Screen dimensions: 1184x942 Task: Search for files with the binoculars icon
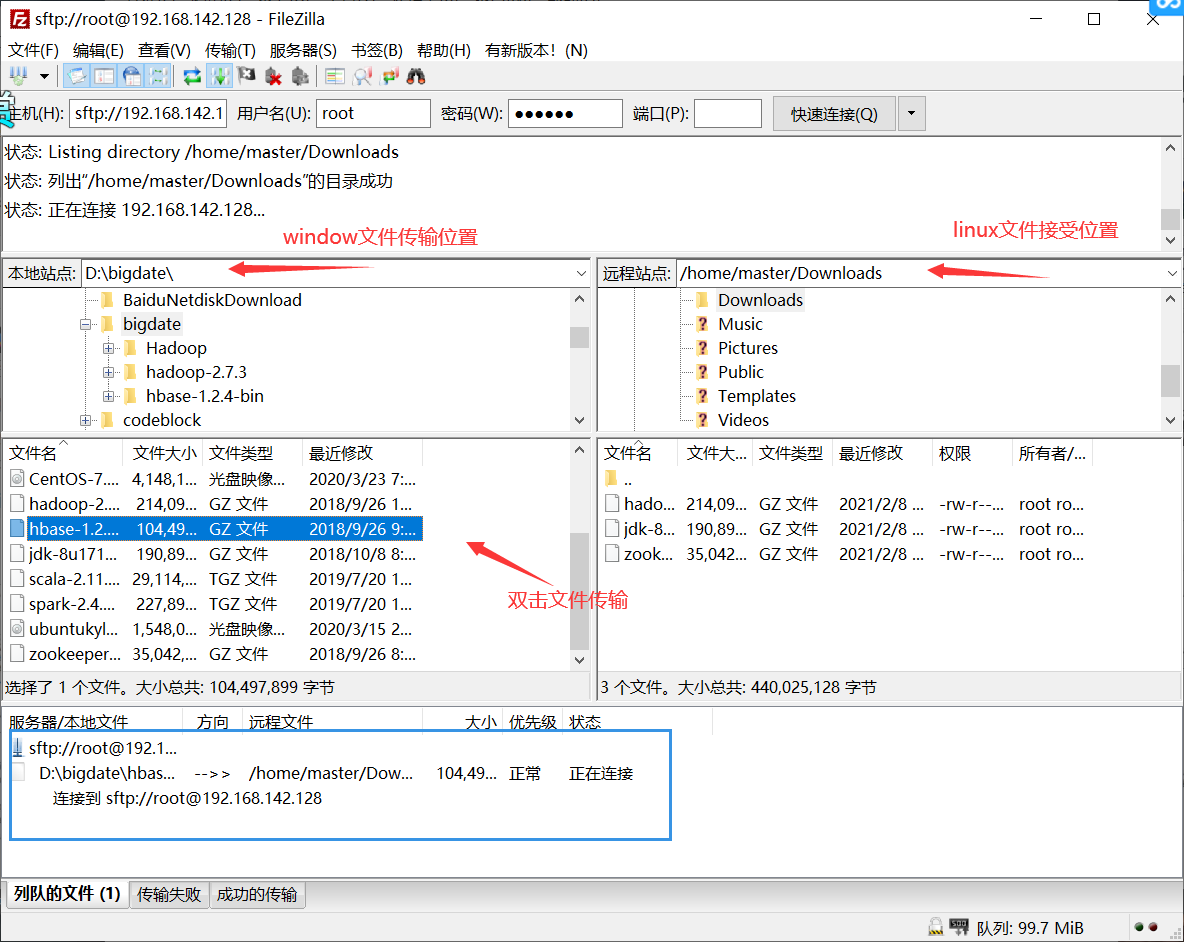pos(416,76)
